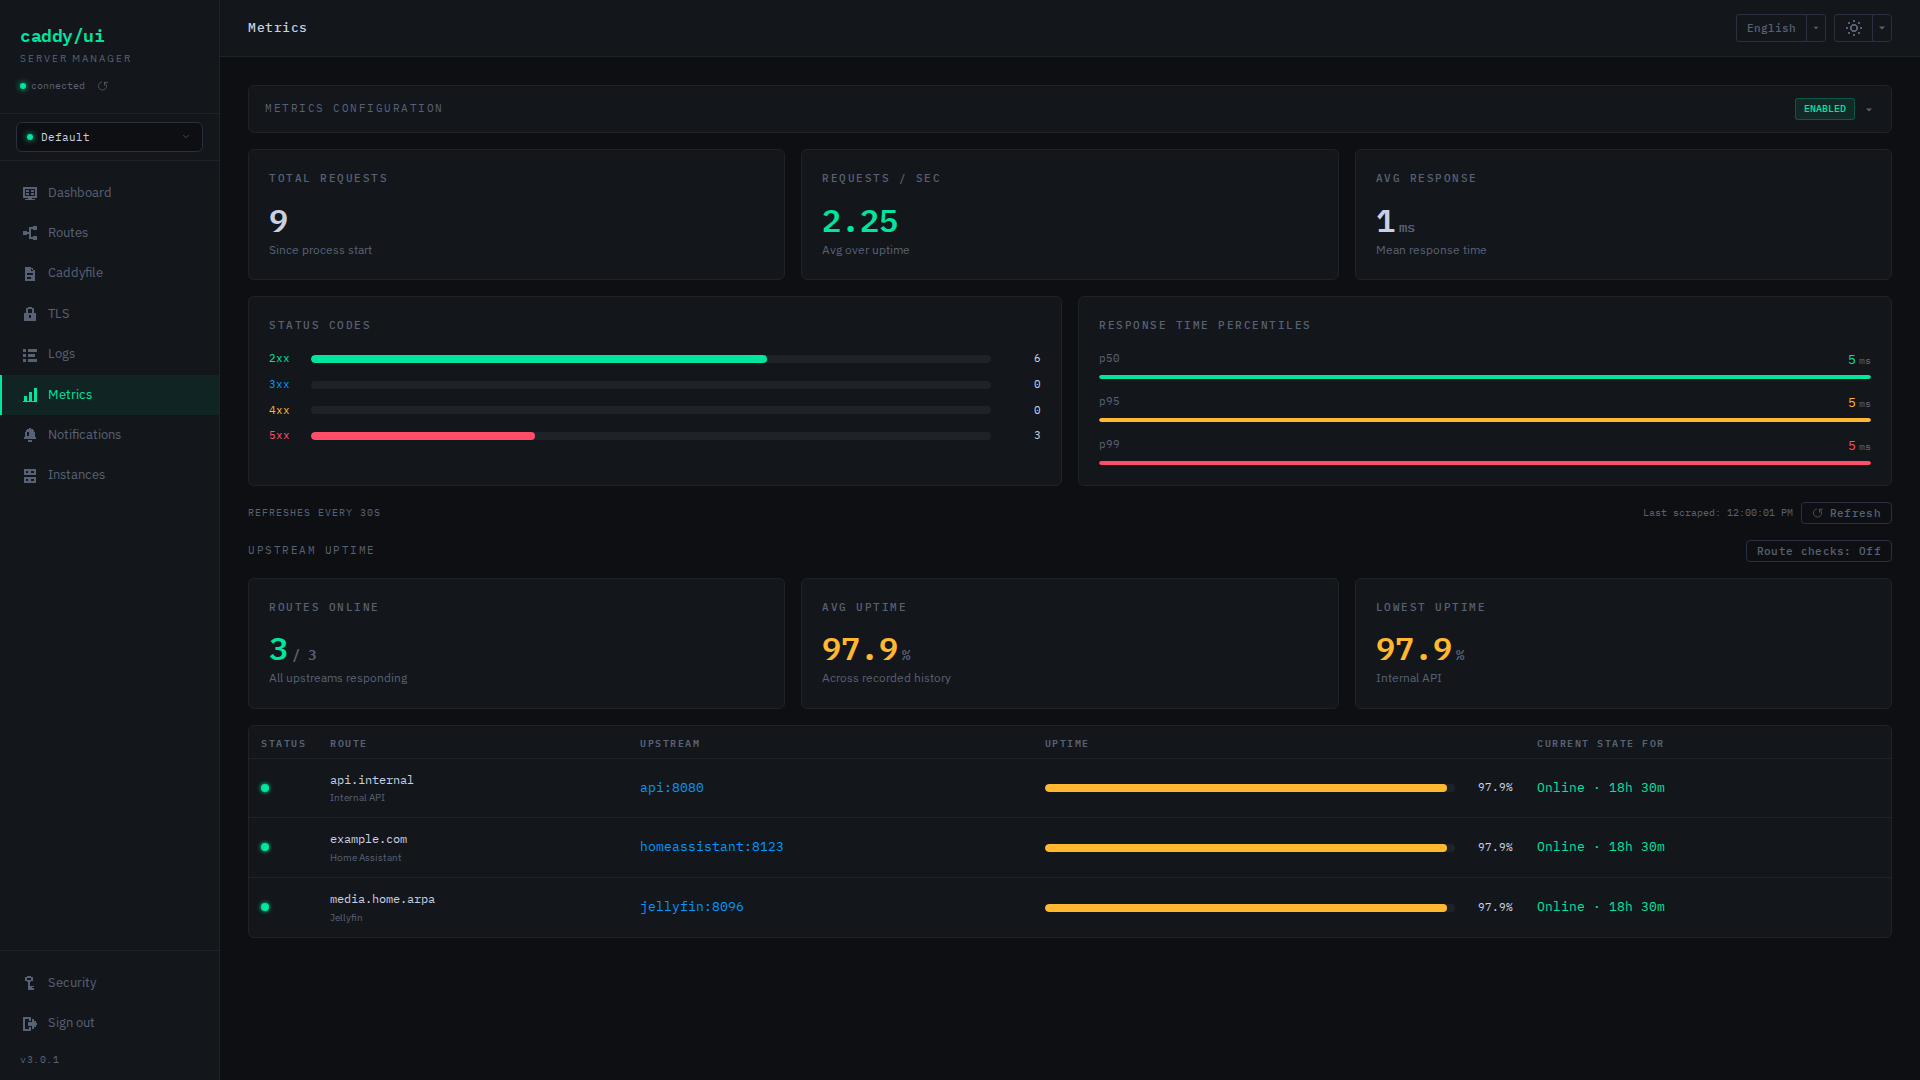
Task: Click the api.internal online status dot
Action: click(265, 788)
